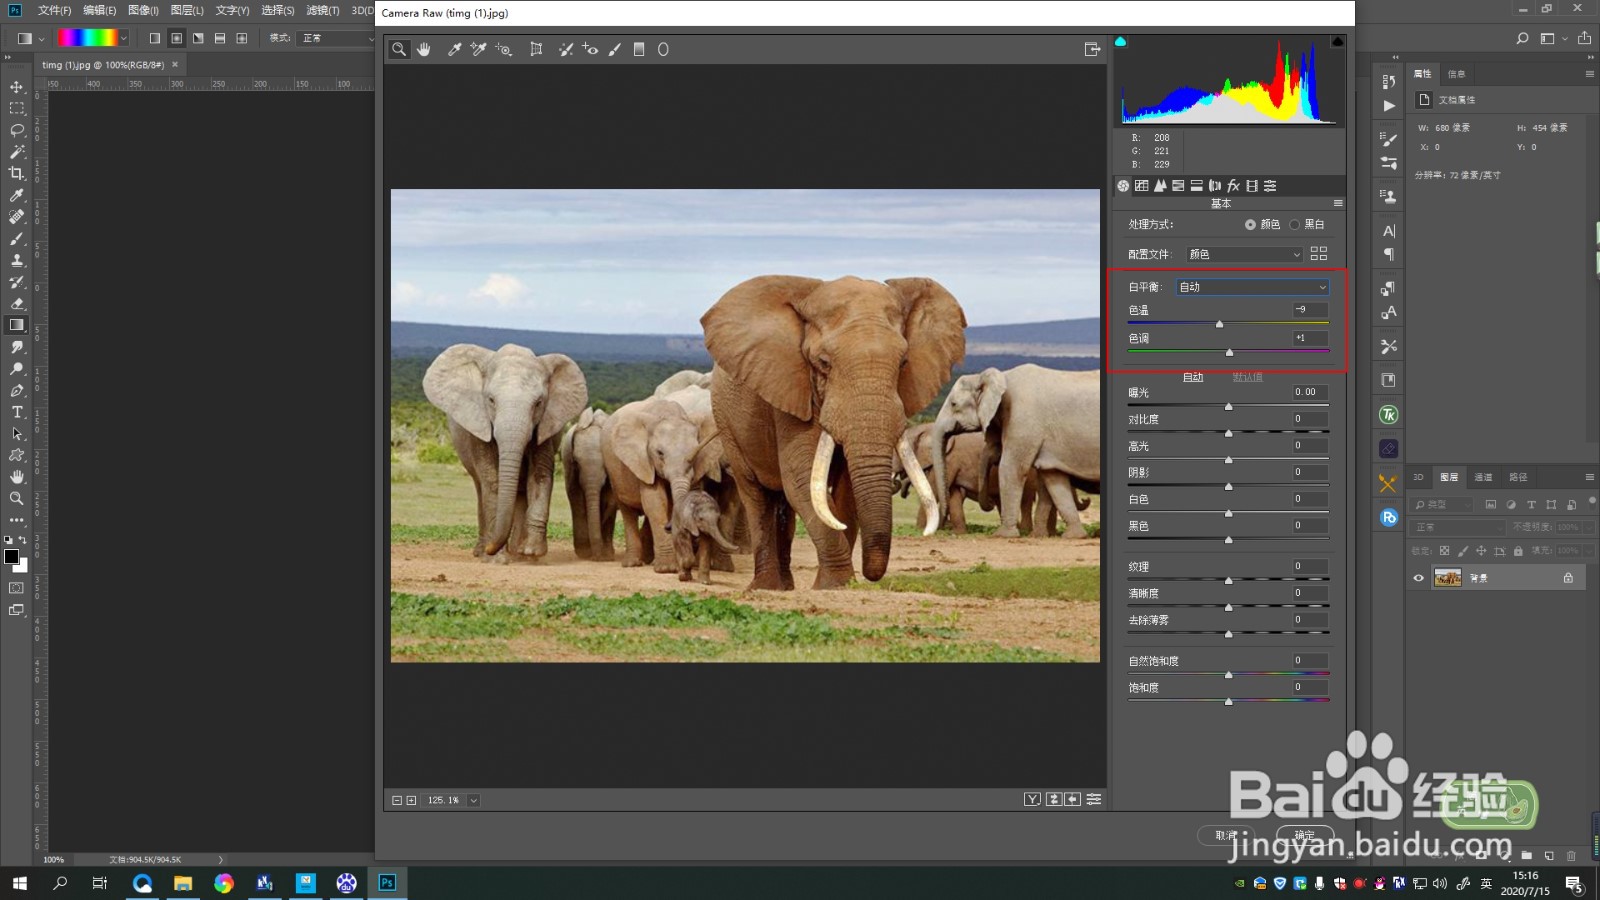Open the Properties panel flyout menu
This screenshot has height=900, width=1600.
click(x=1589, y=73)
